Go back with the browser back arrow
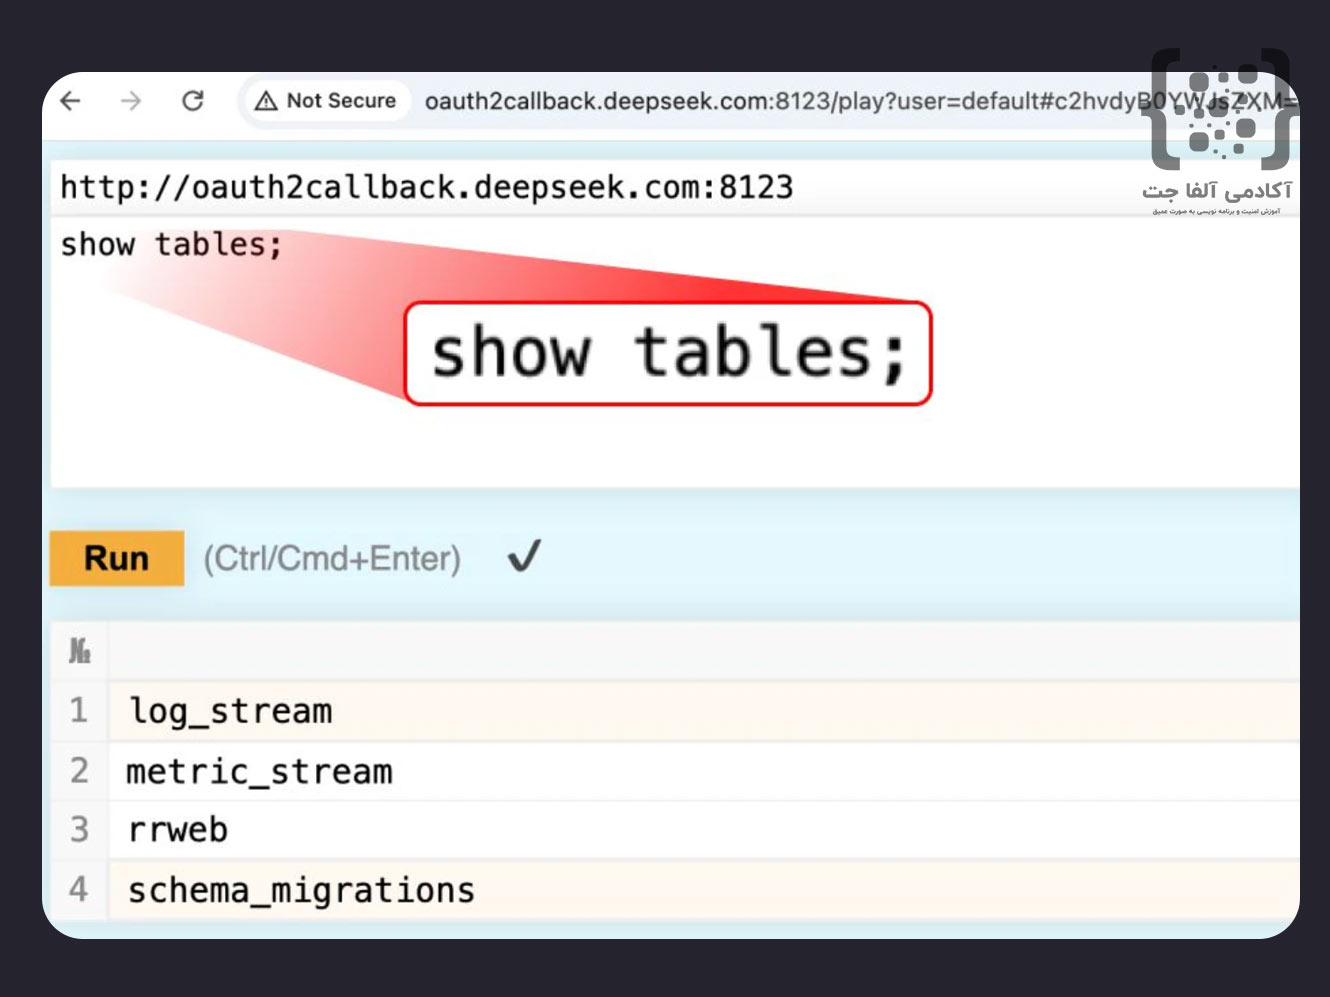The image size is (1330, 997). click(70, 101)
